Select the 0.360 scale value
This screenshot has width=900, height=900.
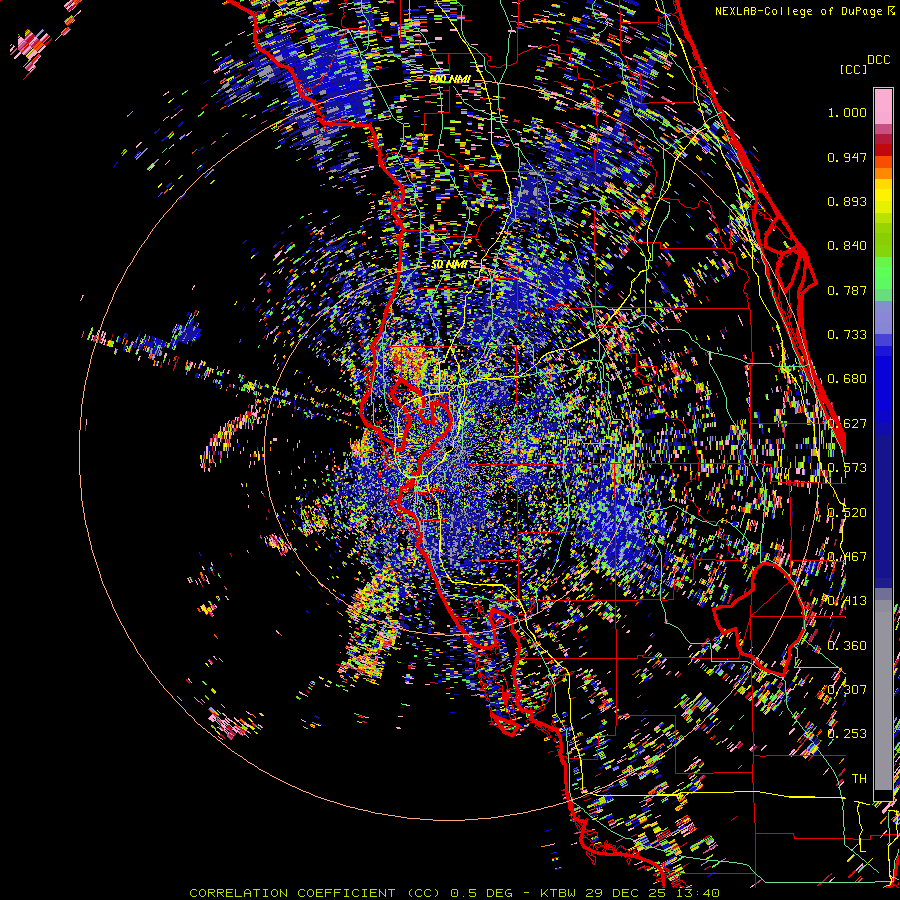pos(847,646)
